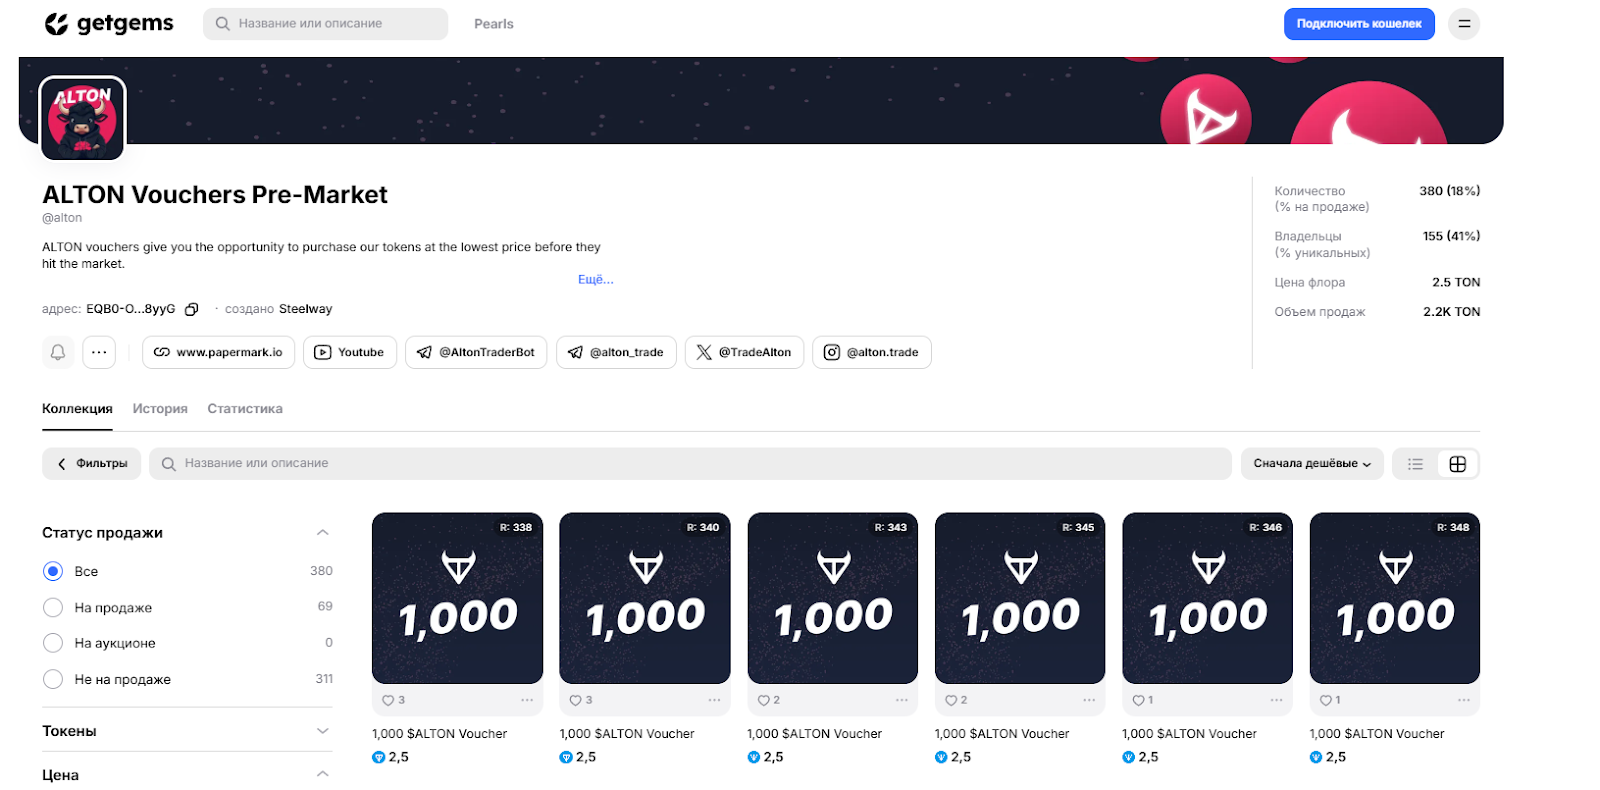Screen dimensions: 1600x790
Task: Open the 'Коллекция' tab
Action: 77,409
